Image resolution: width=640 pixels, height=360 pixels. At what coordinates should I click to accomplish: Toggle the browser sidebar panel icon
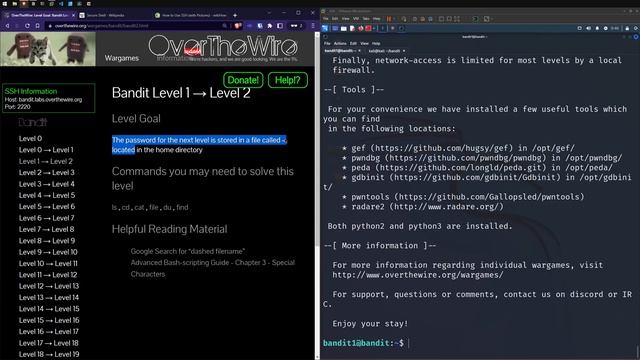pos(280,26)
